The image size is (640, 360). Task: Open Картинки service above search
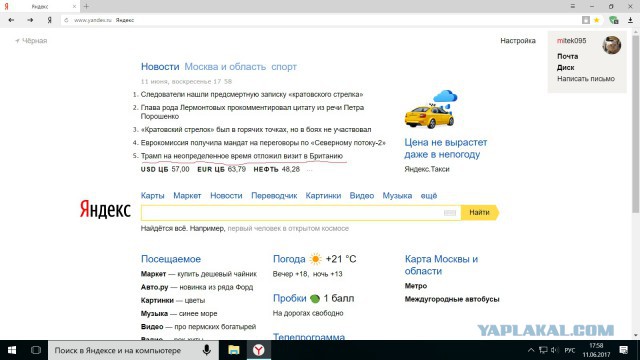323,196
